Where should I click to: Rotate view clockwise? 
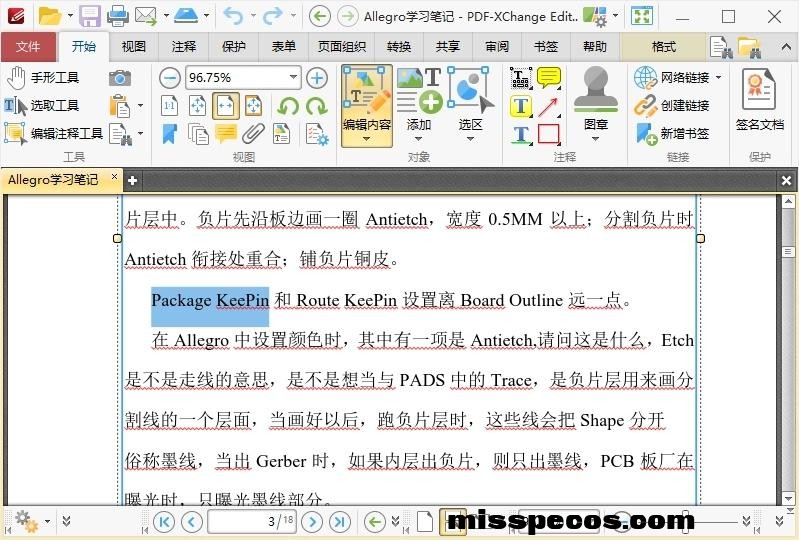[316, 106]
